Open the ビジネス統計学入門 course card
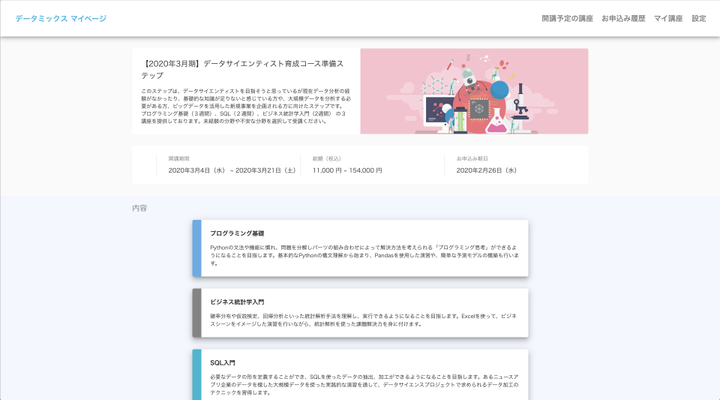 tap(360, 313)
